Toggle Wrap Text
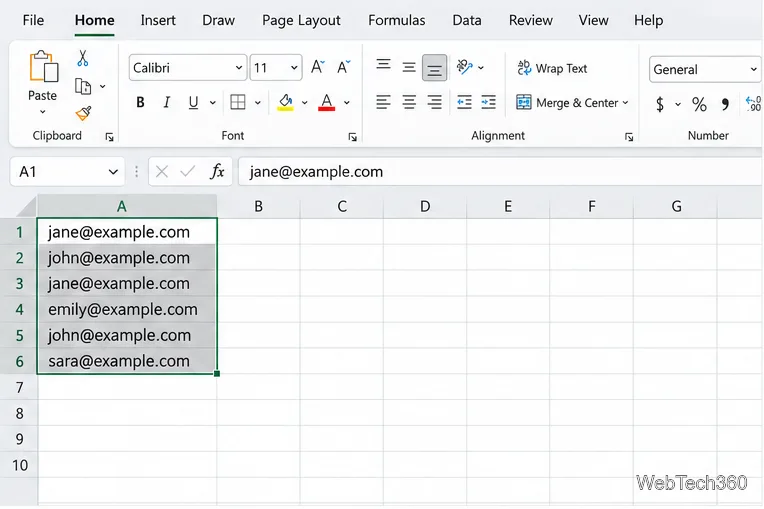The image size is (764, 509). click(x=552, y=68)
